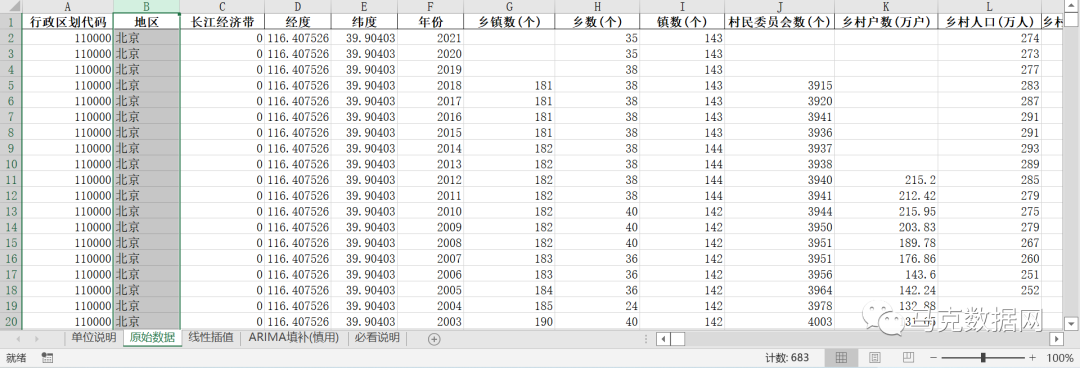Click the select-all corner of the grid

click(x=11, y=6)
